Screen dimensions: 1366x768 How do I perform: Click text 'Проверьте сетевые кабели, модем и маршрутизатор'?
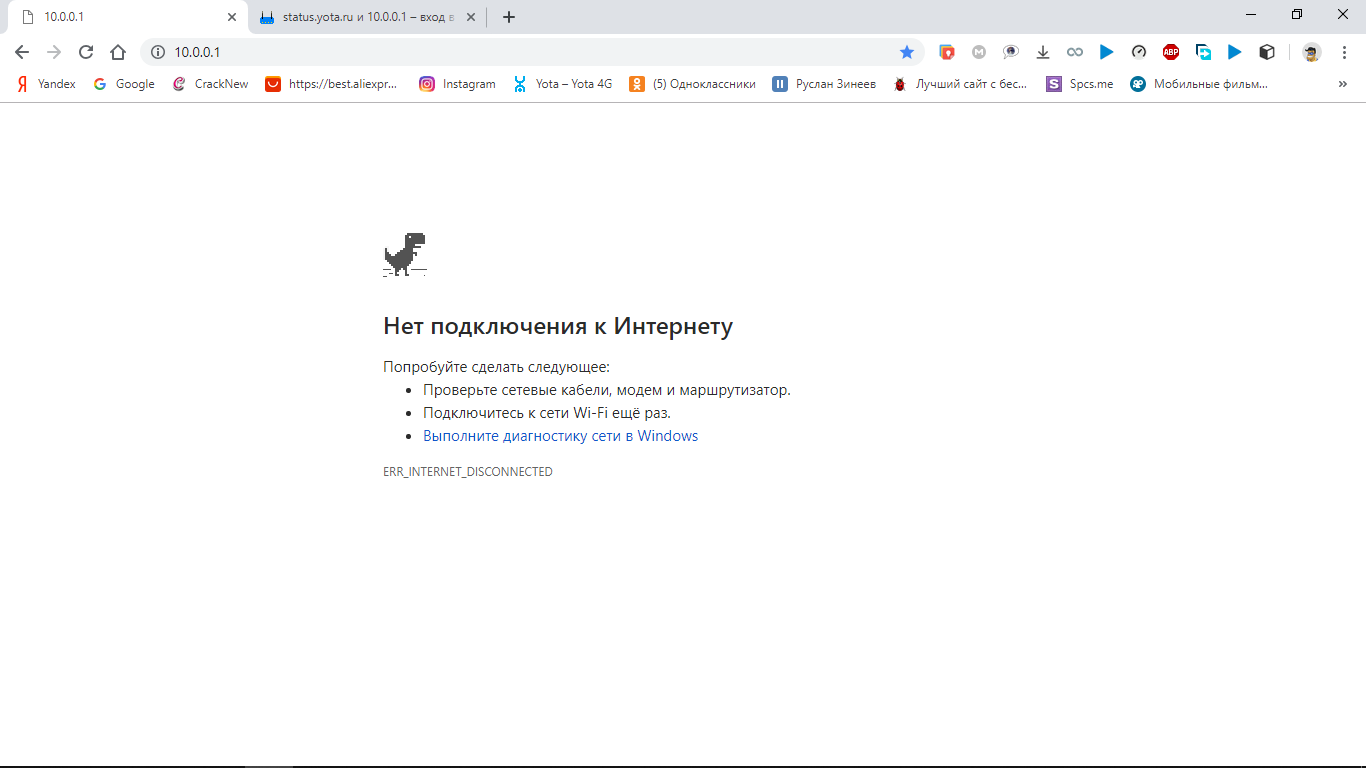click(x=606, y=390)
